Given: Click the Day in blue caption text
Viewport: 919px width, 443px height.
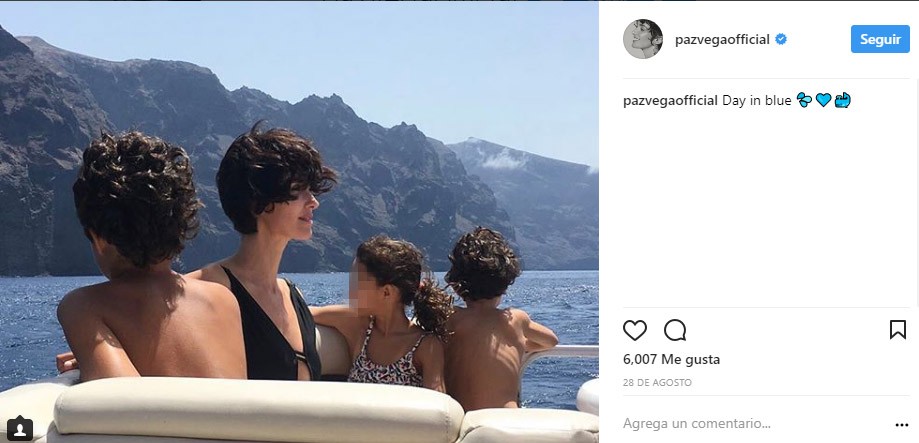Looking at the screenshot, I should 757,100.
